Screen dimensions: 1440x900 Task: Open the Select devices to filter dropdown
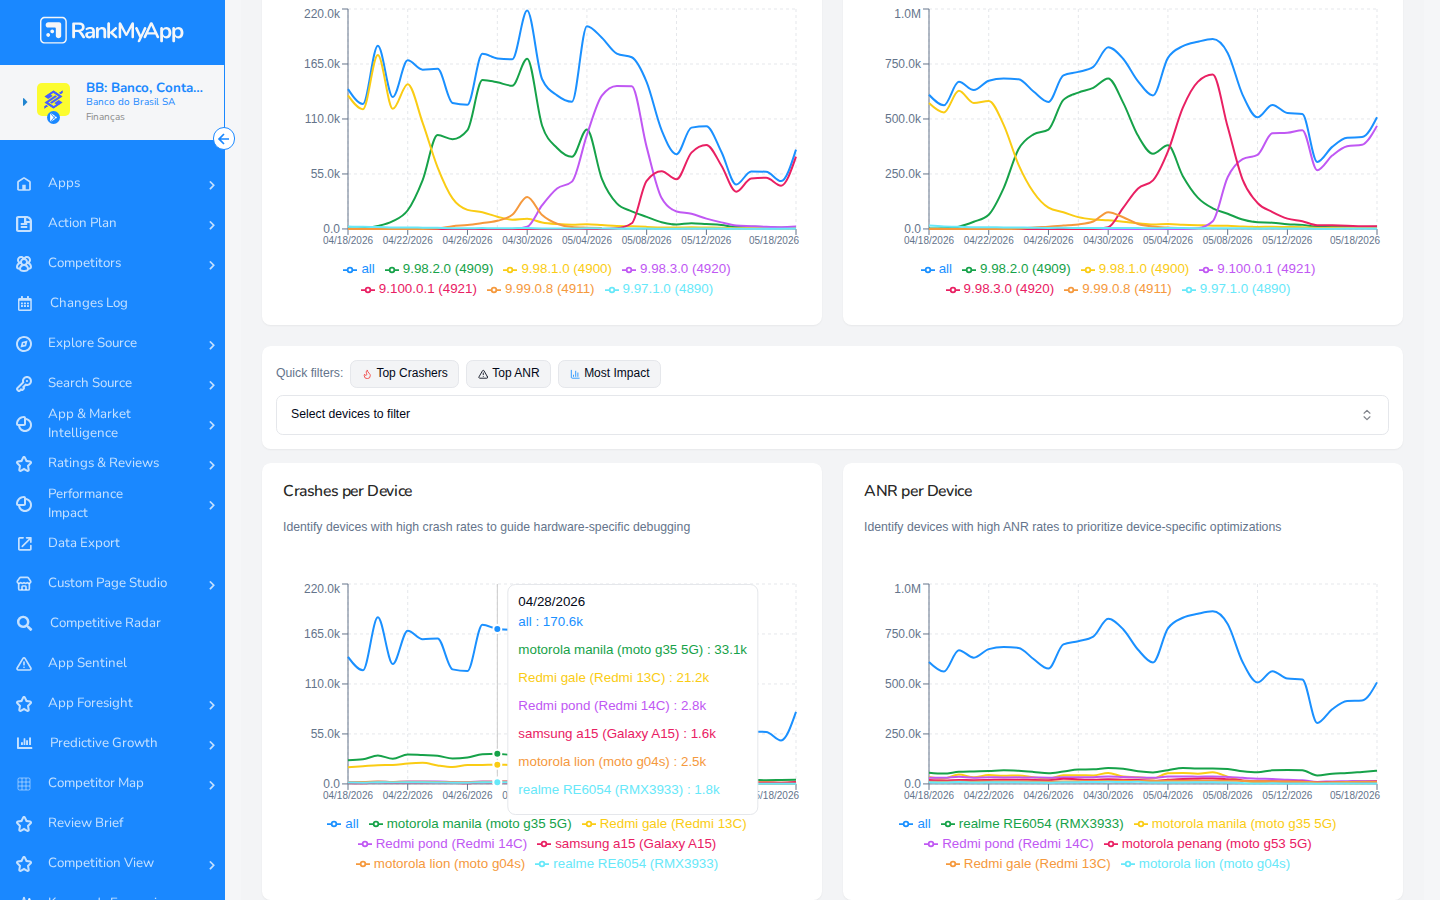pos(832,415)
